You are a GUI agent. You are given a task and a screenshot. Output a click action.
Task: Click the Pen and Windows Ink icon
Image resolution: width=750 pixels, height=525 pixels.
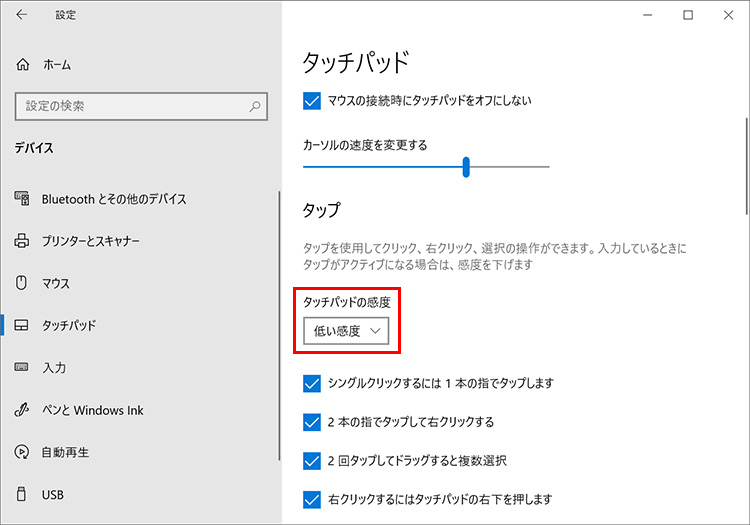23,410
